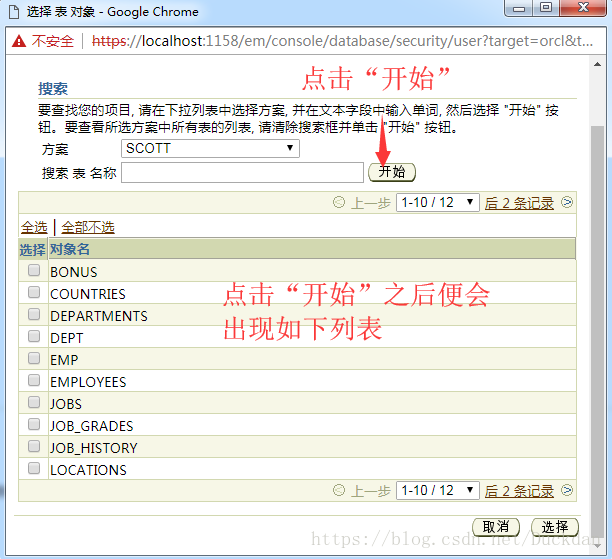
Task: Click the page document icon in title bar
Action: 14,12
